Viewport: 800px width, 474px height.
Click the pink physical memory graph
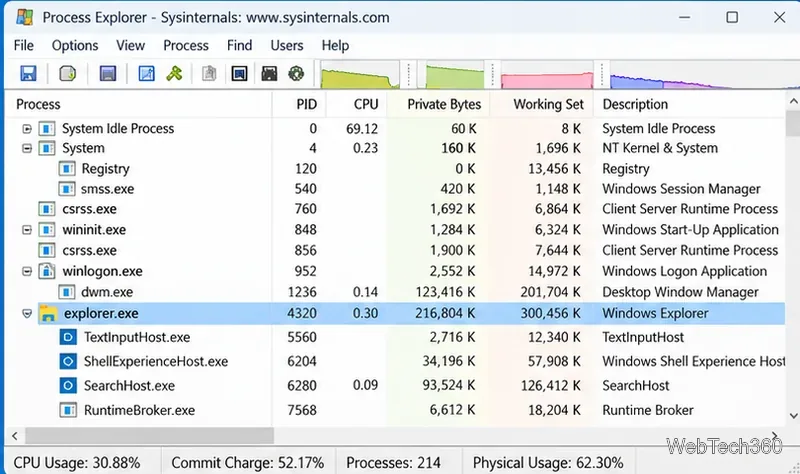coord(547,75)
